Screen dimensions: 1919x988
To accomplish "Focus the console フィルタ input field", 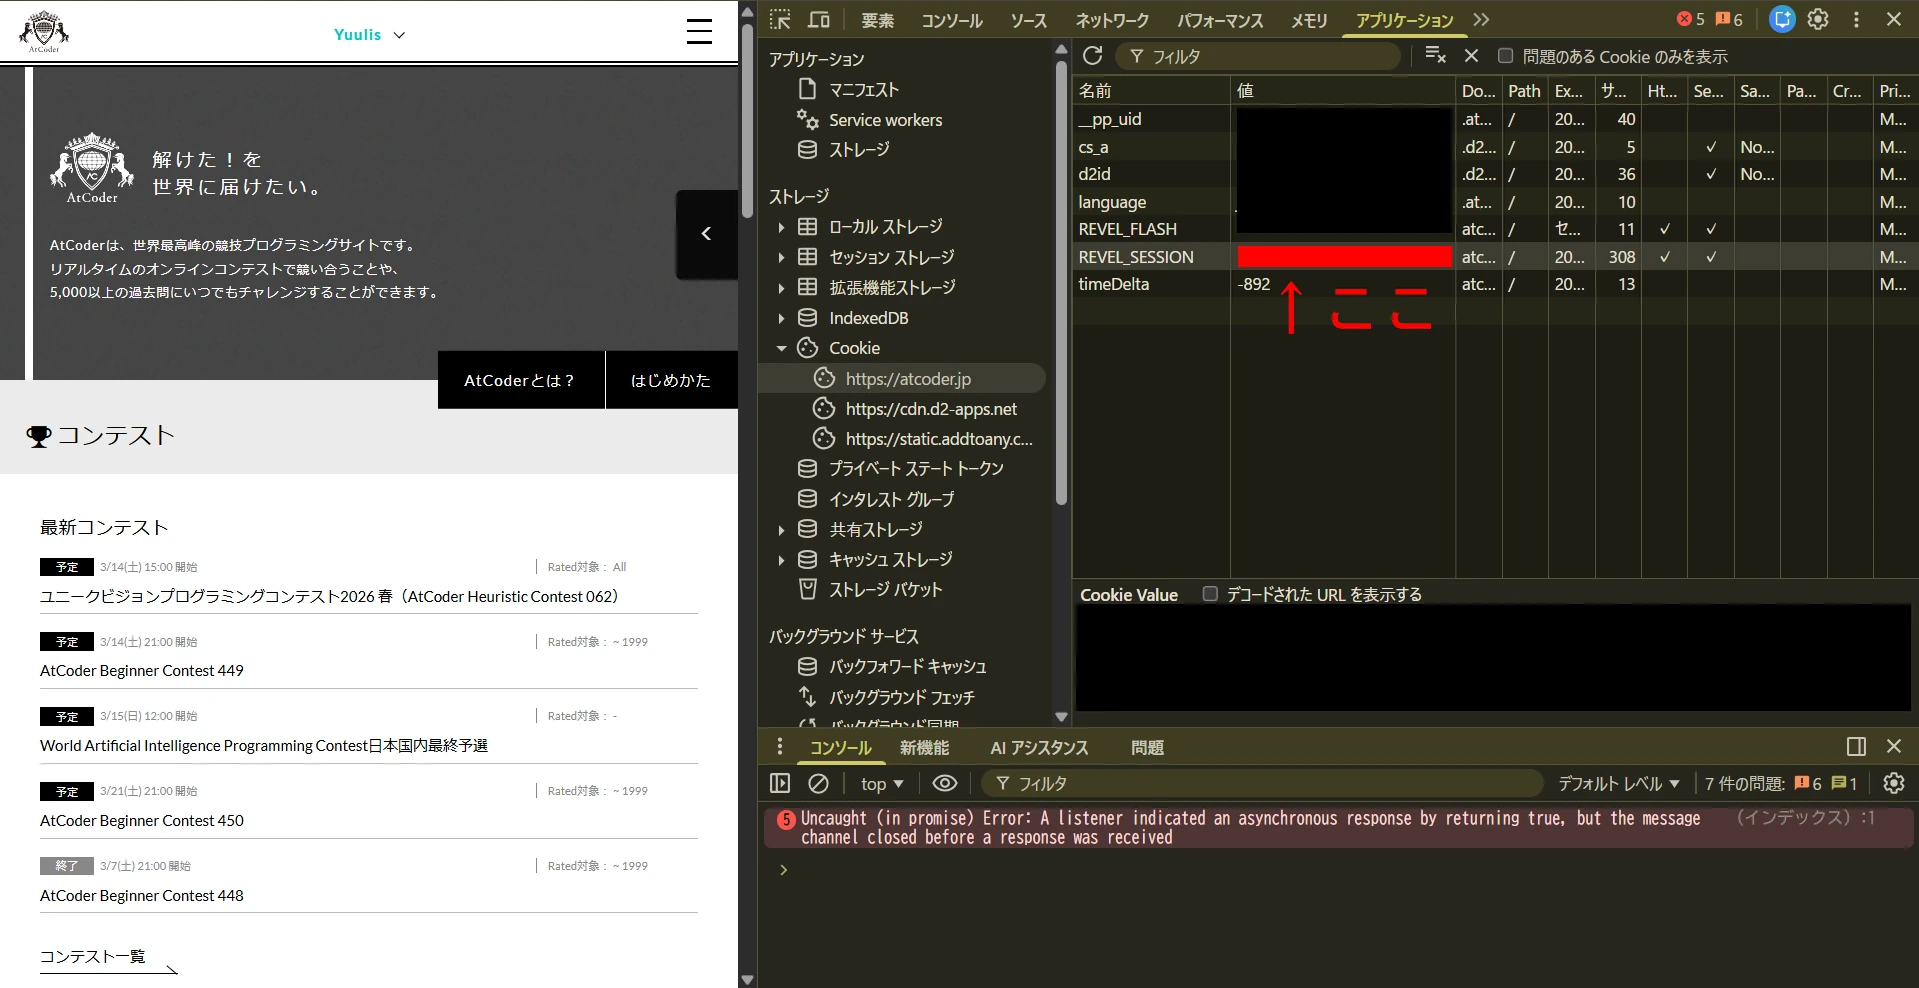I will [x=1262, y=784].
